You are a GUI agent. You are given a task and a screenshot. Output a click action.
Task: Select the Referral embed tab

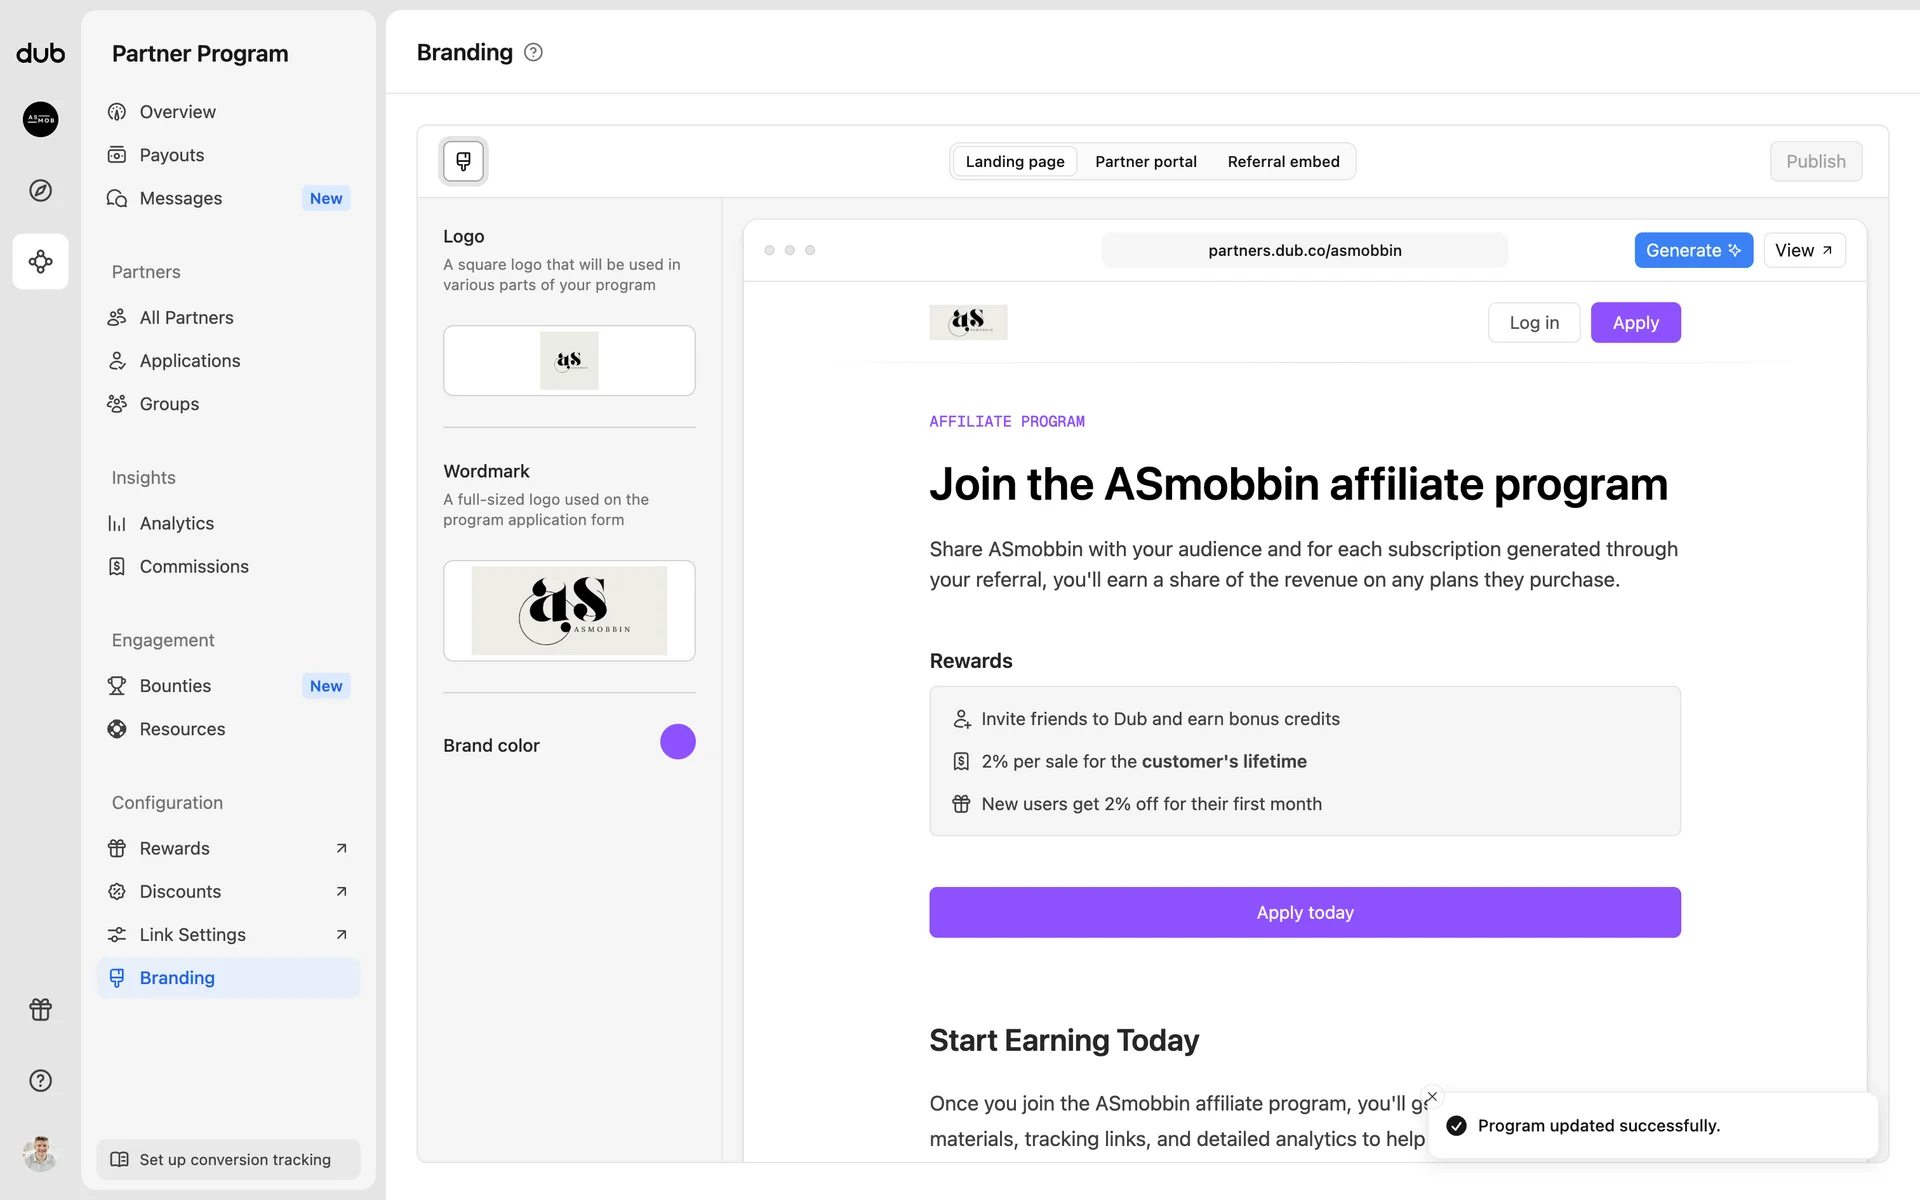[1283, 162]
